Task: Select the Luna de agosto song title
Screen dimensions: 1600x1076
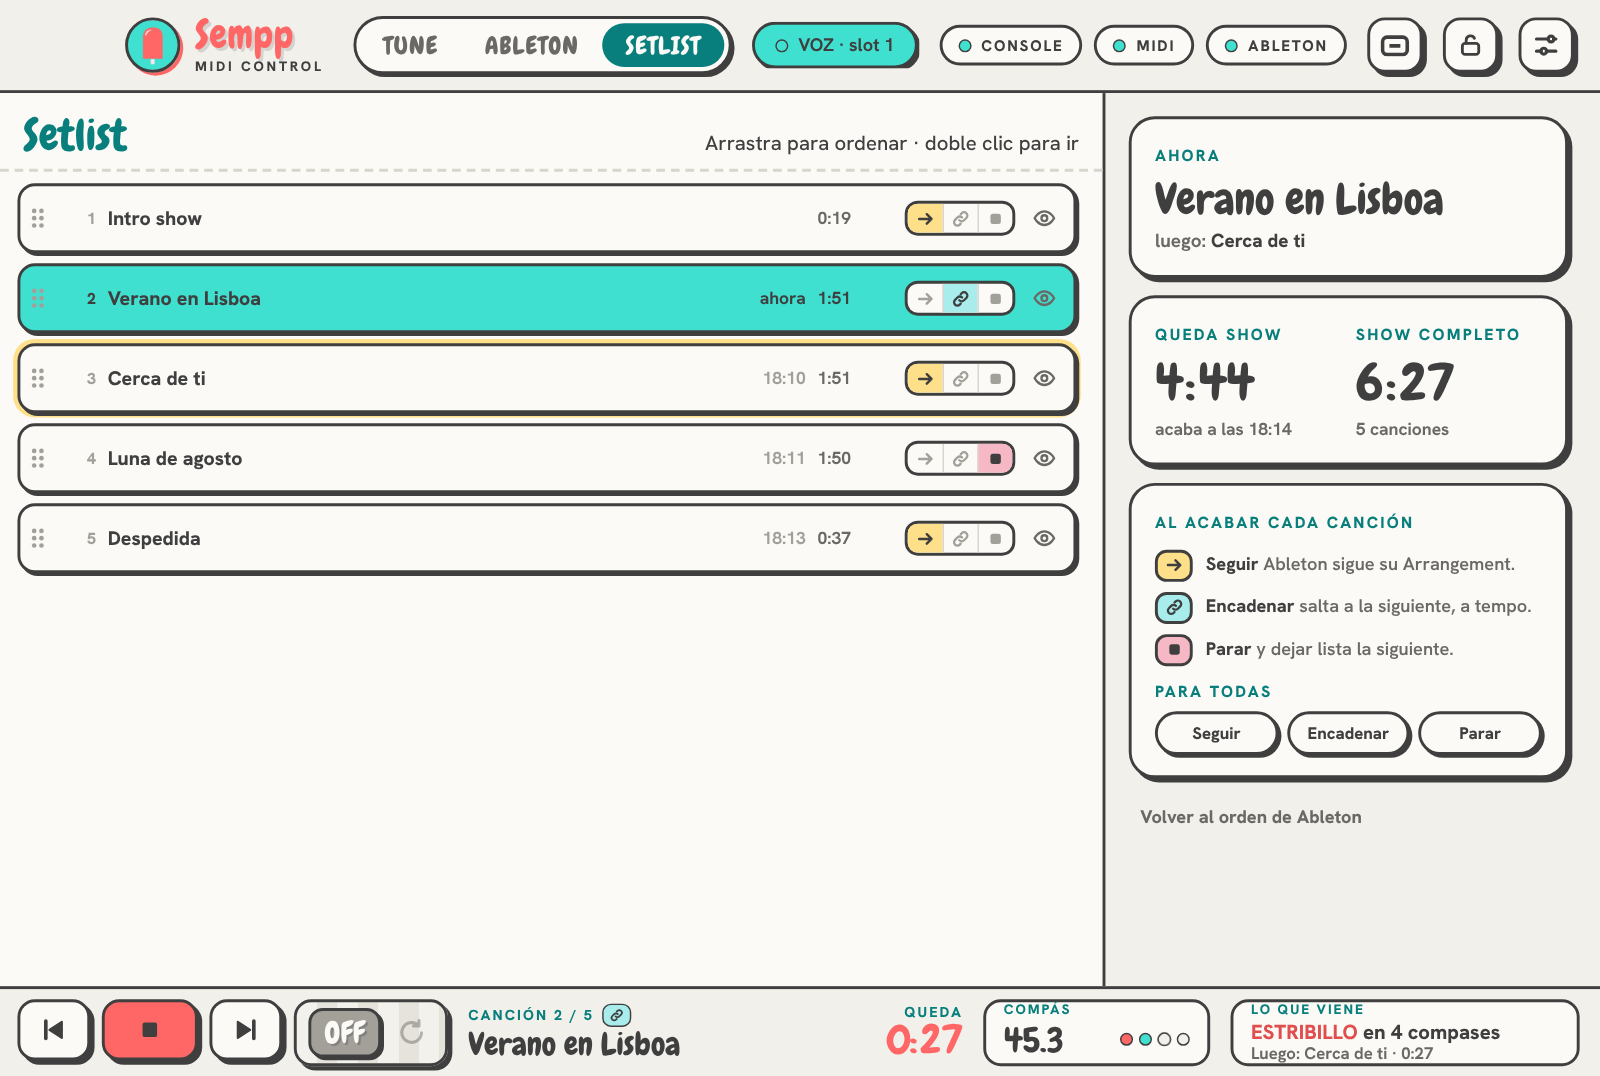Action: [175, 458]
